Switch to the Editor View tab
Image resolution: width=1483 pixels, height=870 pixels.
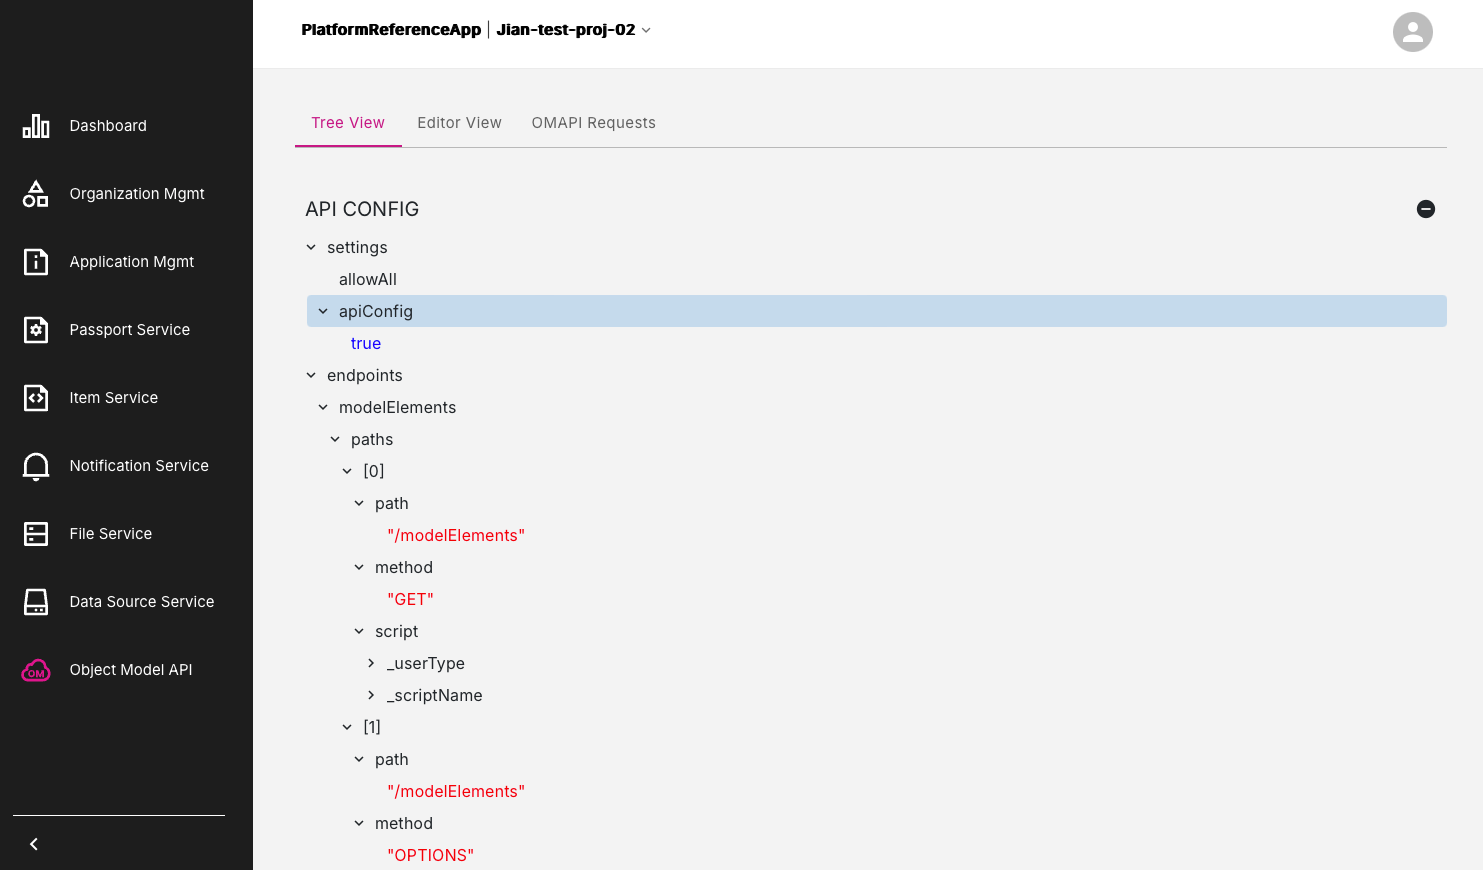(459, 123)
